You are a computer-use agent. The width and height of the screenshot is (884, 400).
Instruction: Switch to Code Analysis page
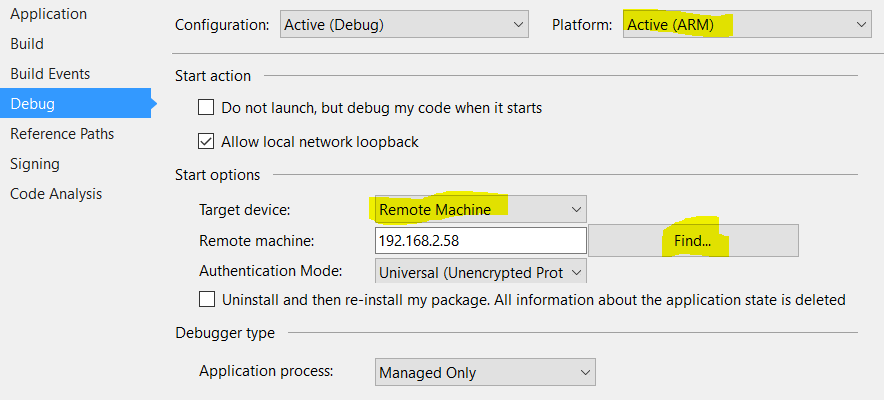point(56,194)
